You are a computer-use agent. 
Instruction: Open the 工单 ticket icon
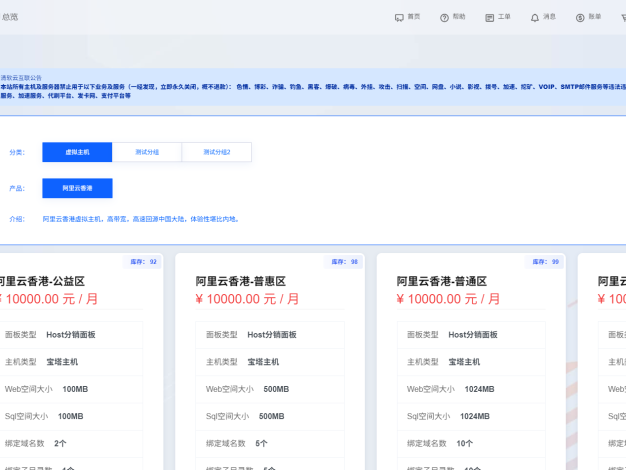click(x=489, y=17)
